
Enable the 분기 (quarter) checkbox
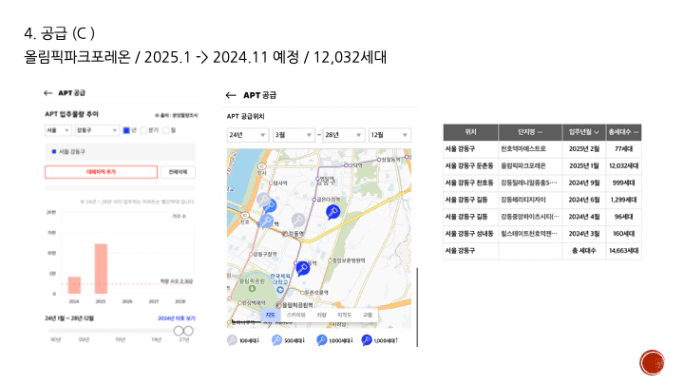(144, 130)
